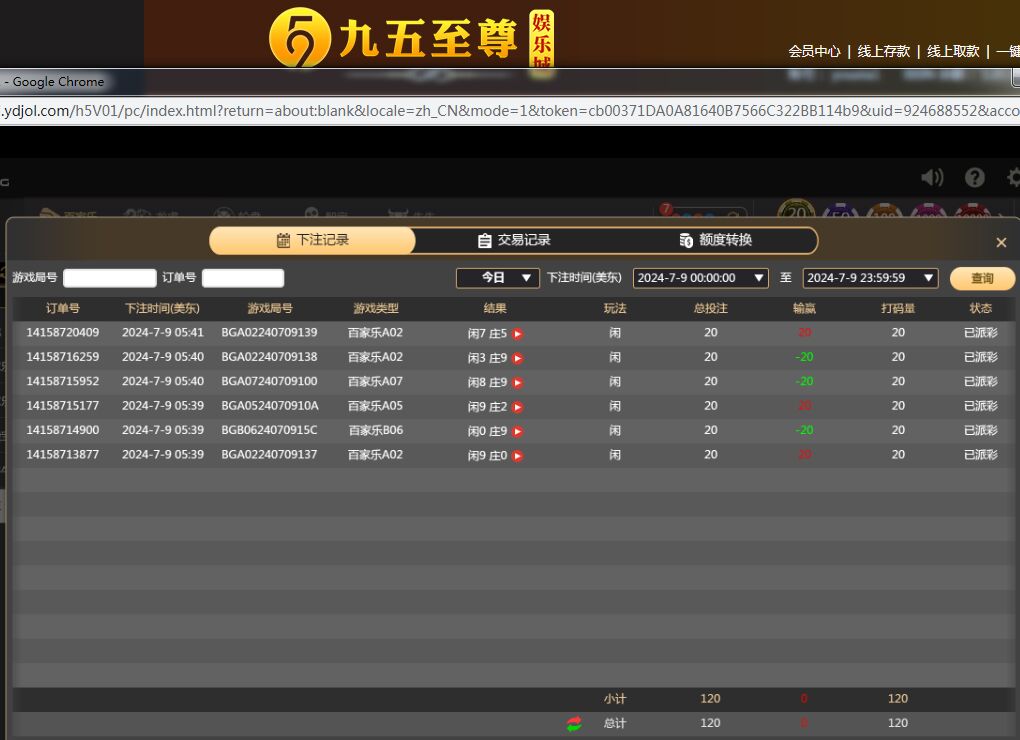Select the 下注记录 tab
The height and width of the screenshot is (740, 1020).
pos(312,240)
